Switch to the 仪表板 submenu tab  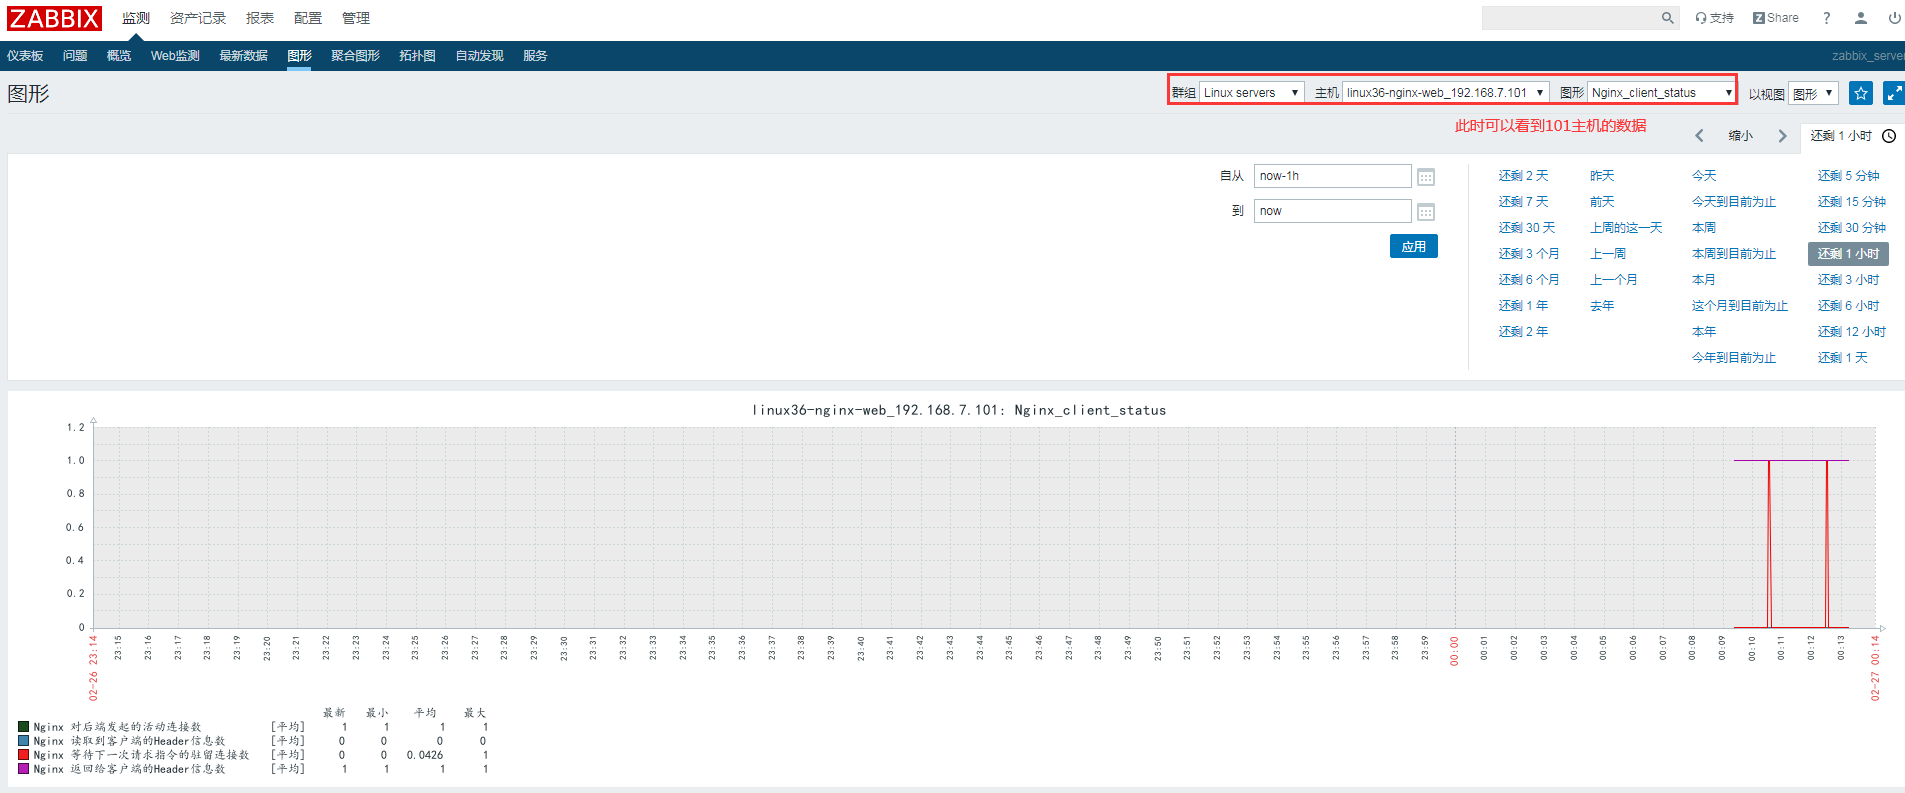pos(25,56)
